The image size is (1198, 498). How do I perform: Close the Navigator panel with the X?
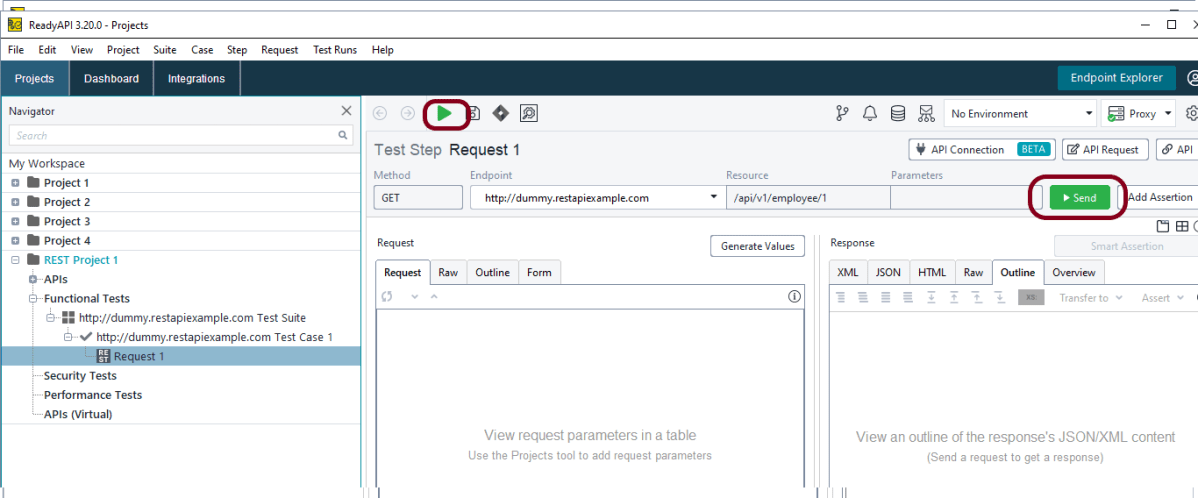[346, 111]
